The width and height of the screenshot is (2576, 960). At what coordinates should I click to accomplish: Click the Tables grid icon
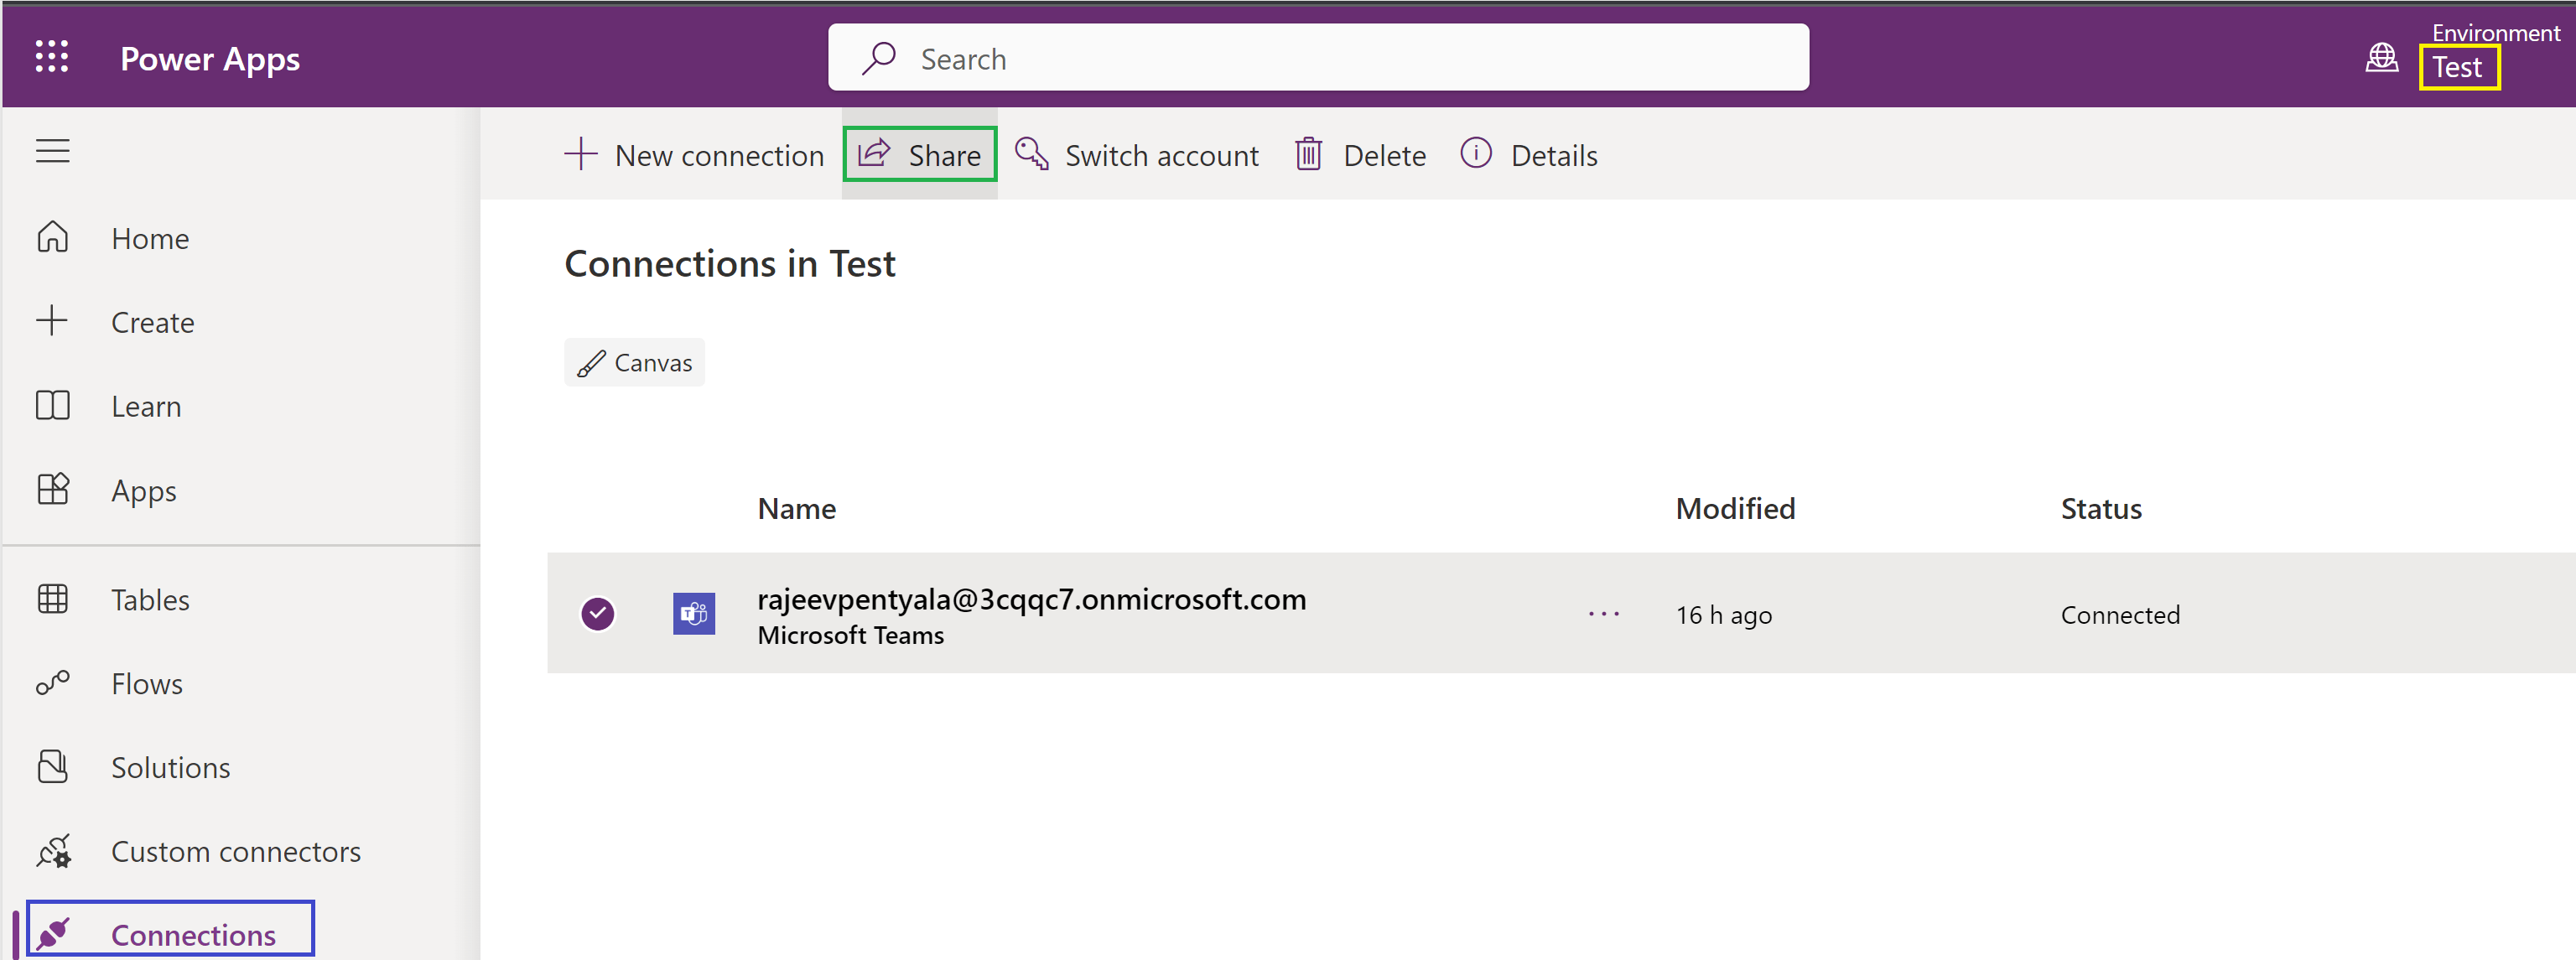click(53, 599)
